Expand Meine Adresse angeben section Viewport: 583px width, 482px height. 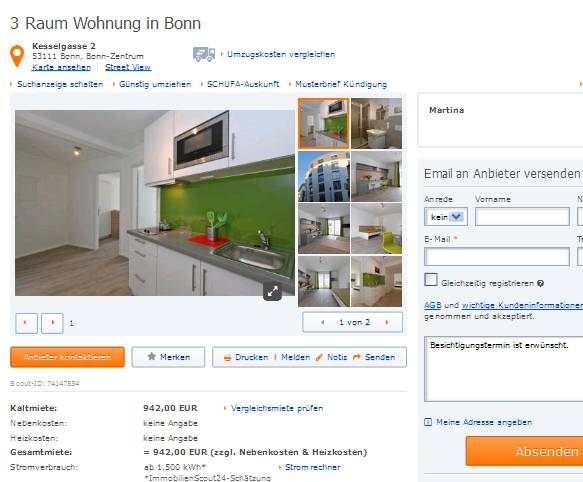click(x=478, y=422)
